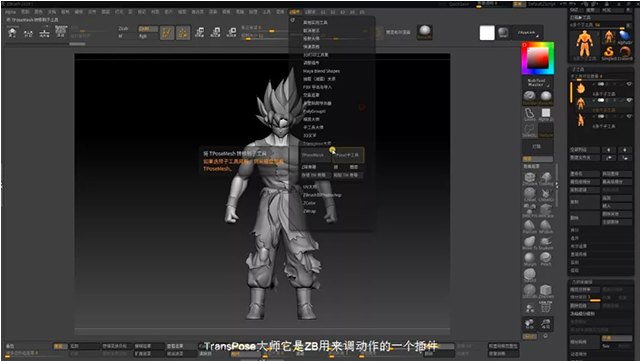The height and width of the screenshot is (361, 640).
Task: Open the Alpha menu in menu bar
Action: (11, 12)
